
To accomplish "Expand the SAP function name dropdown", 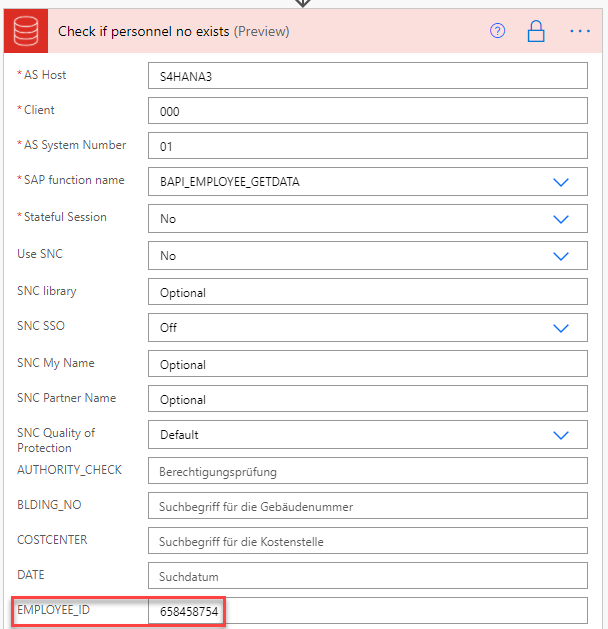I will [x=561, y=182].
